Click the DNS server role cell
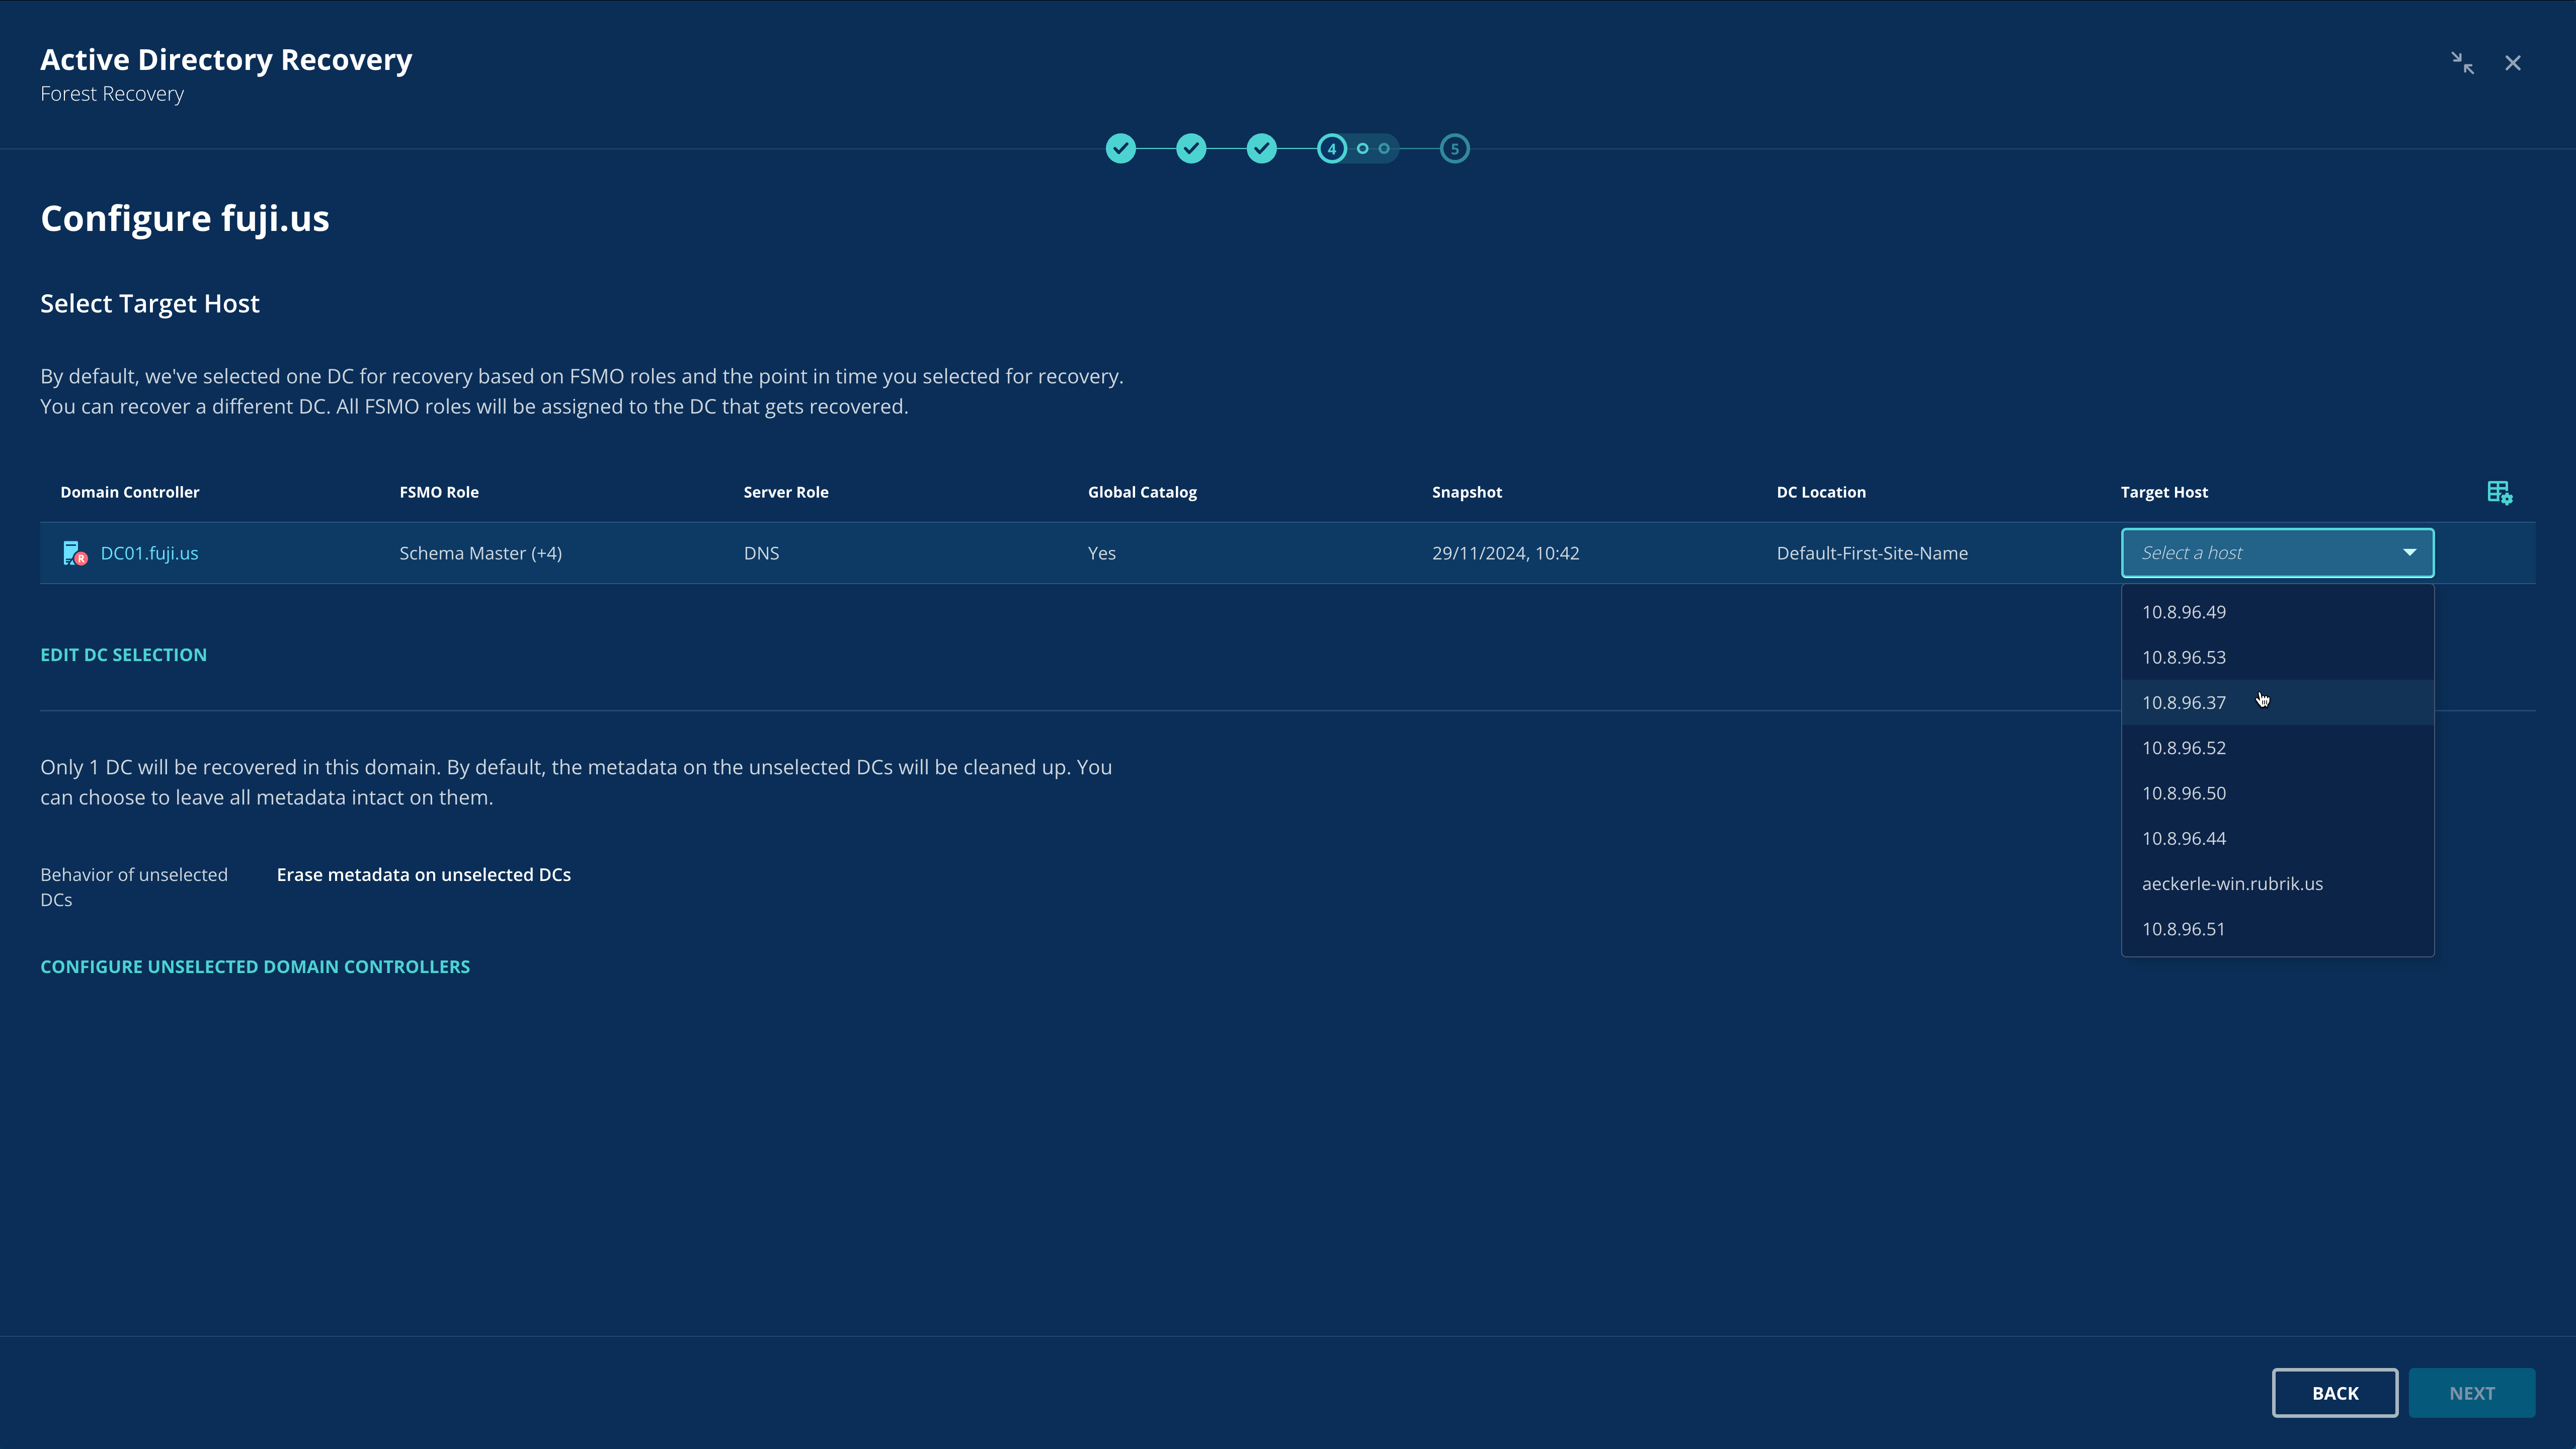 tap(761, 553)
